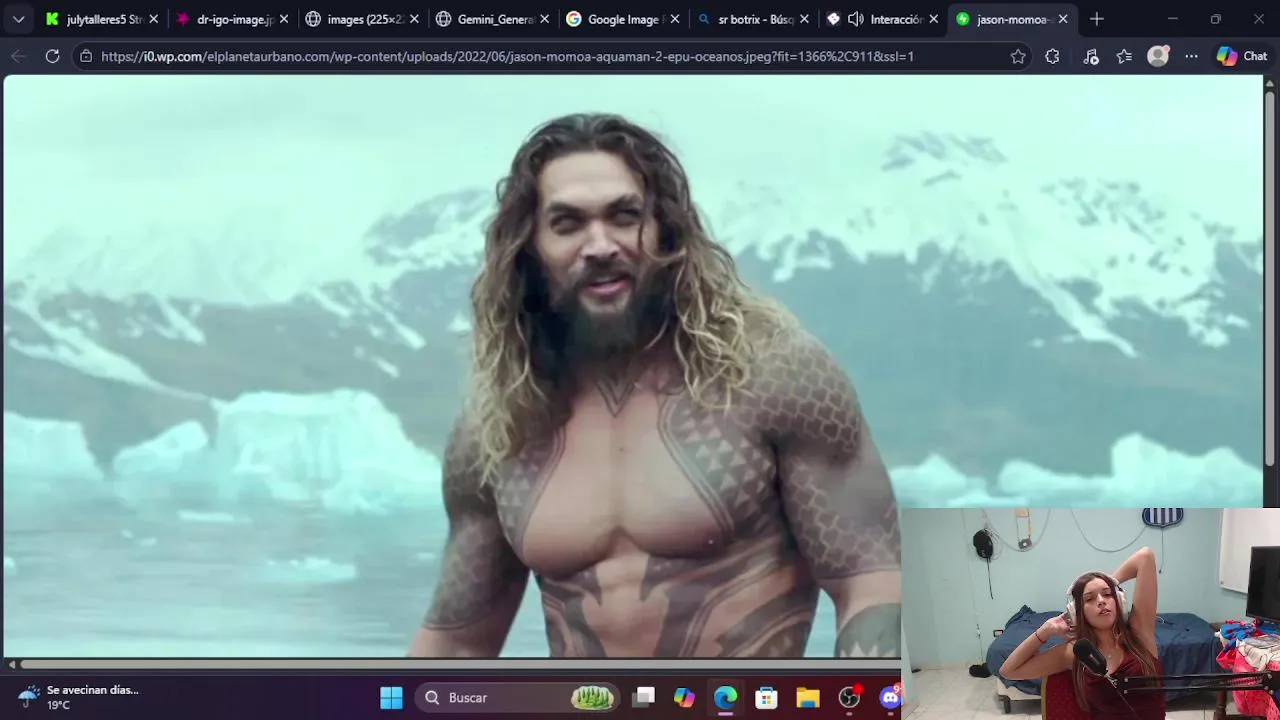Close the Google Image tab
This screenshot has width=1280, height=720.
[674, 19]
